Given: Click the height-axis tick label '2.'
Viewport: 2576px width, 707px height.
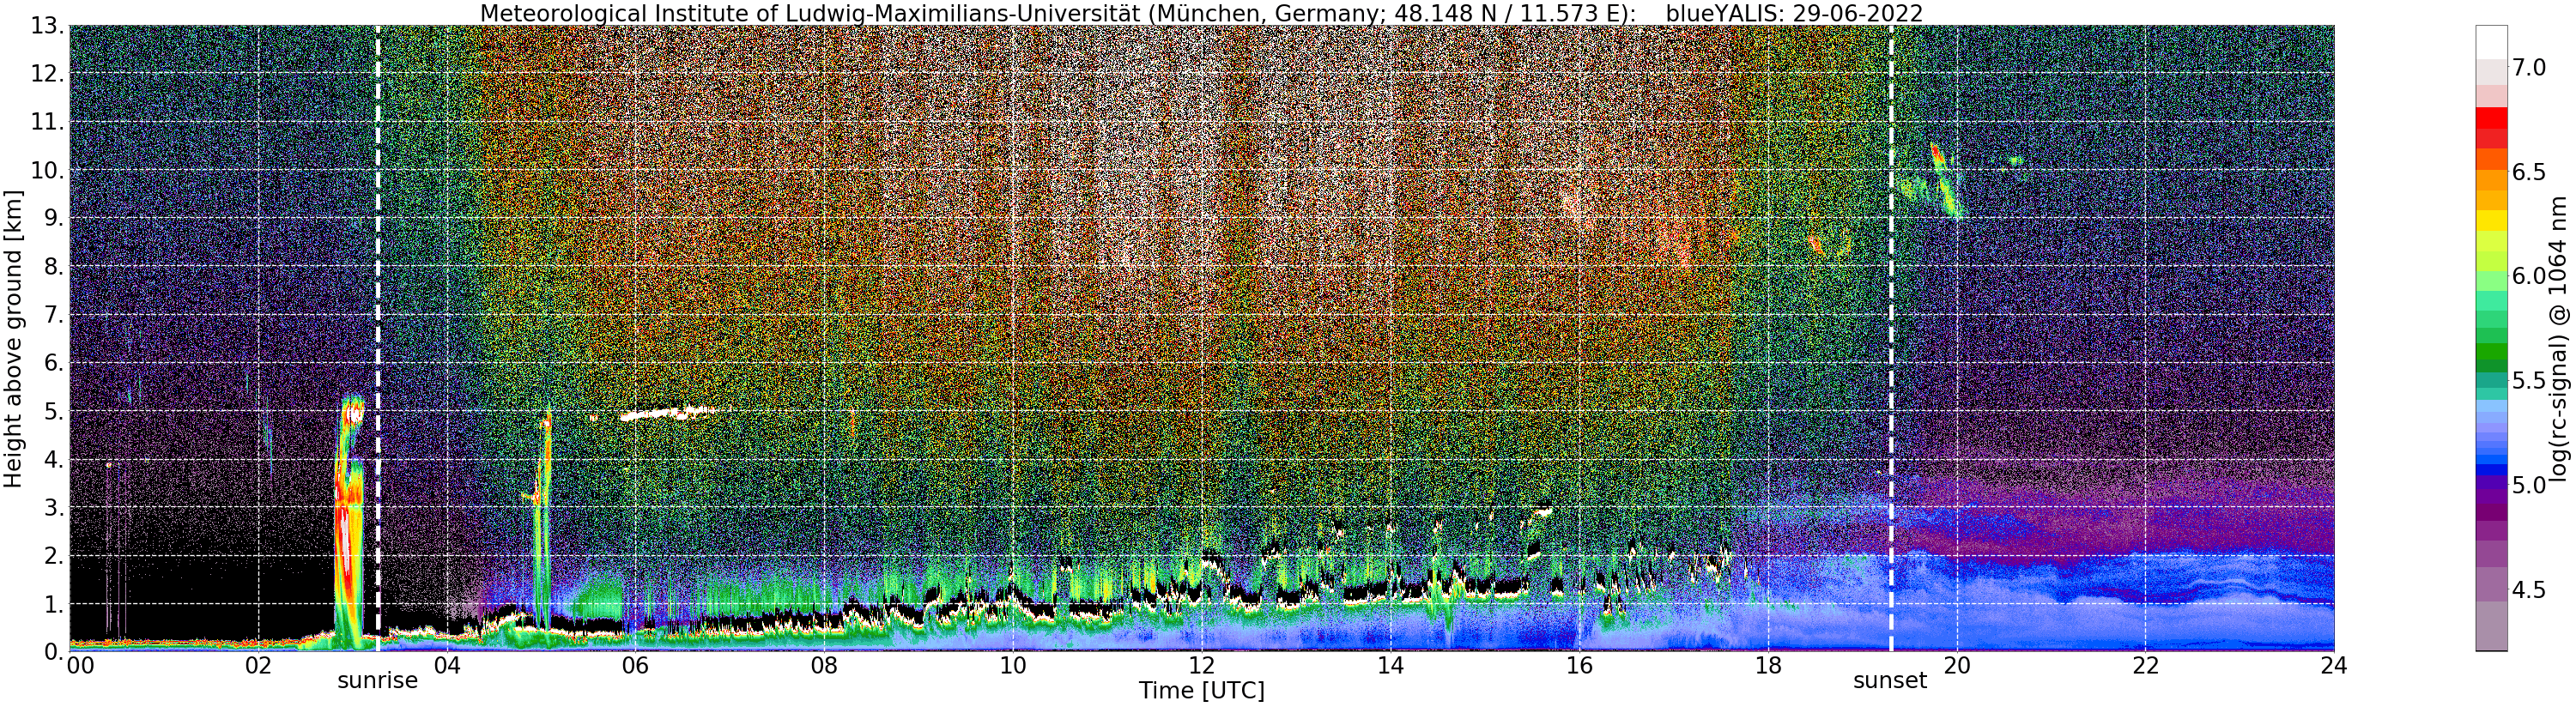Looking at the screenshot, I should tap(54, 555).
